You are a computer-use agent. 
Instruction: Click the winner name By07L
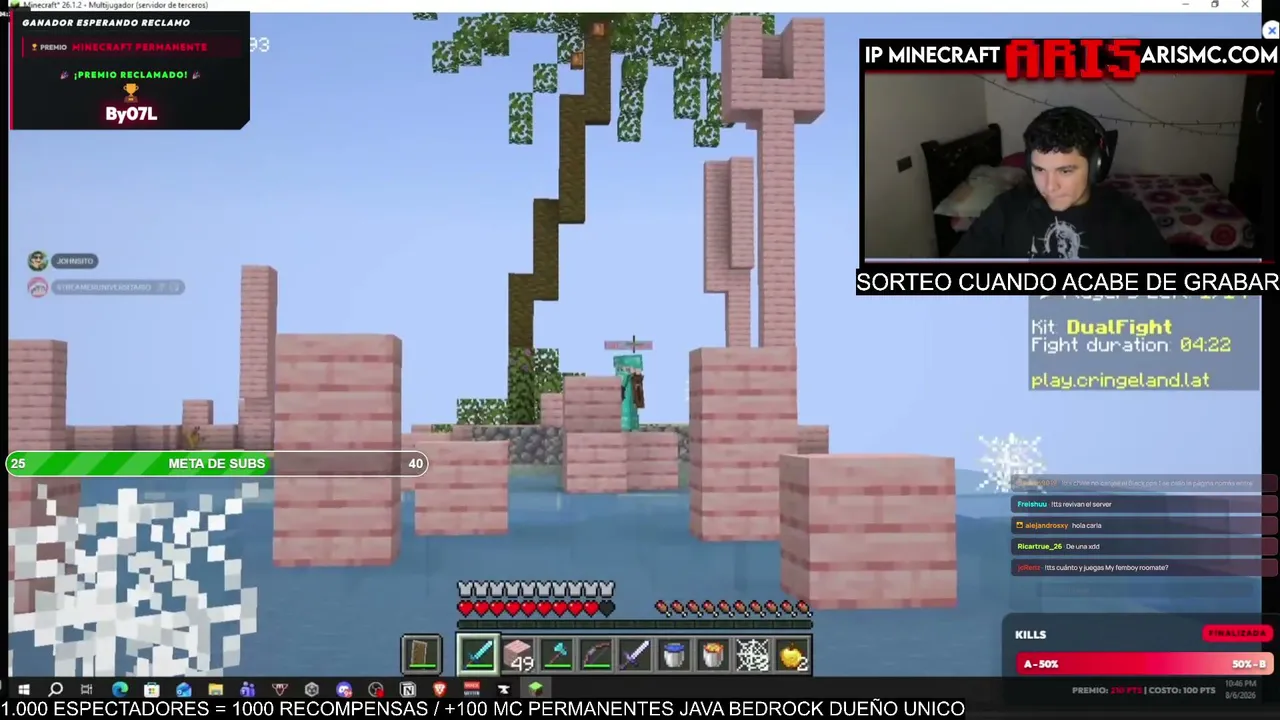(x=131, y=114)
